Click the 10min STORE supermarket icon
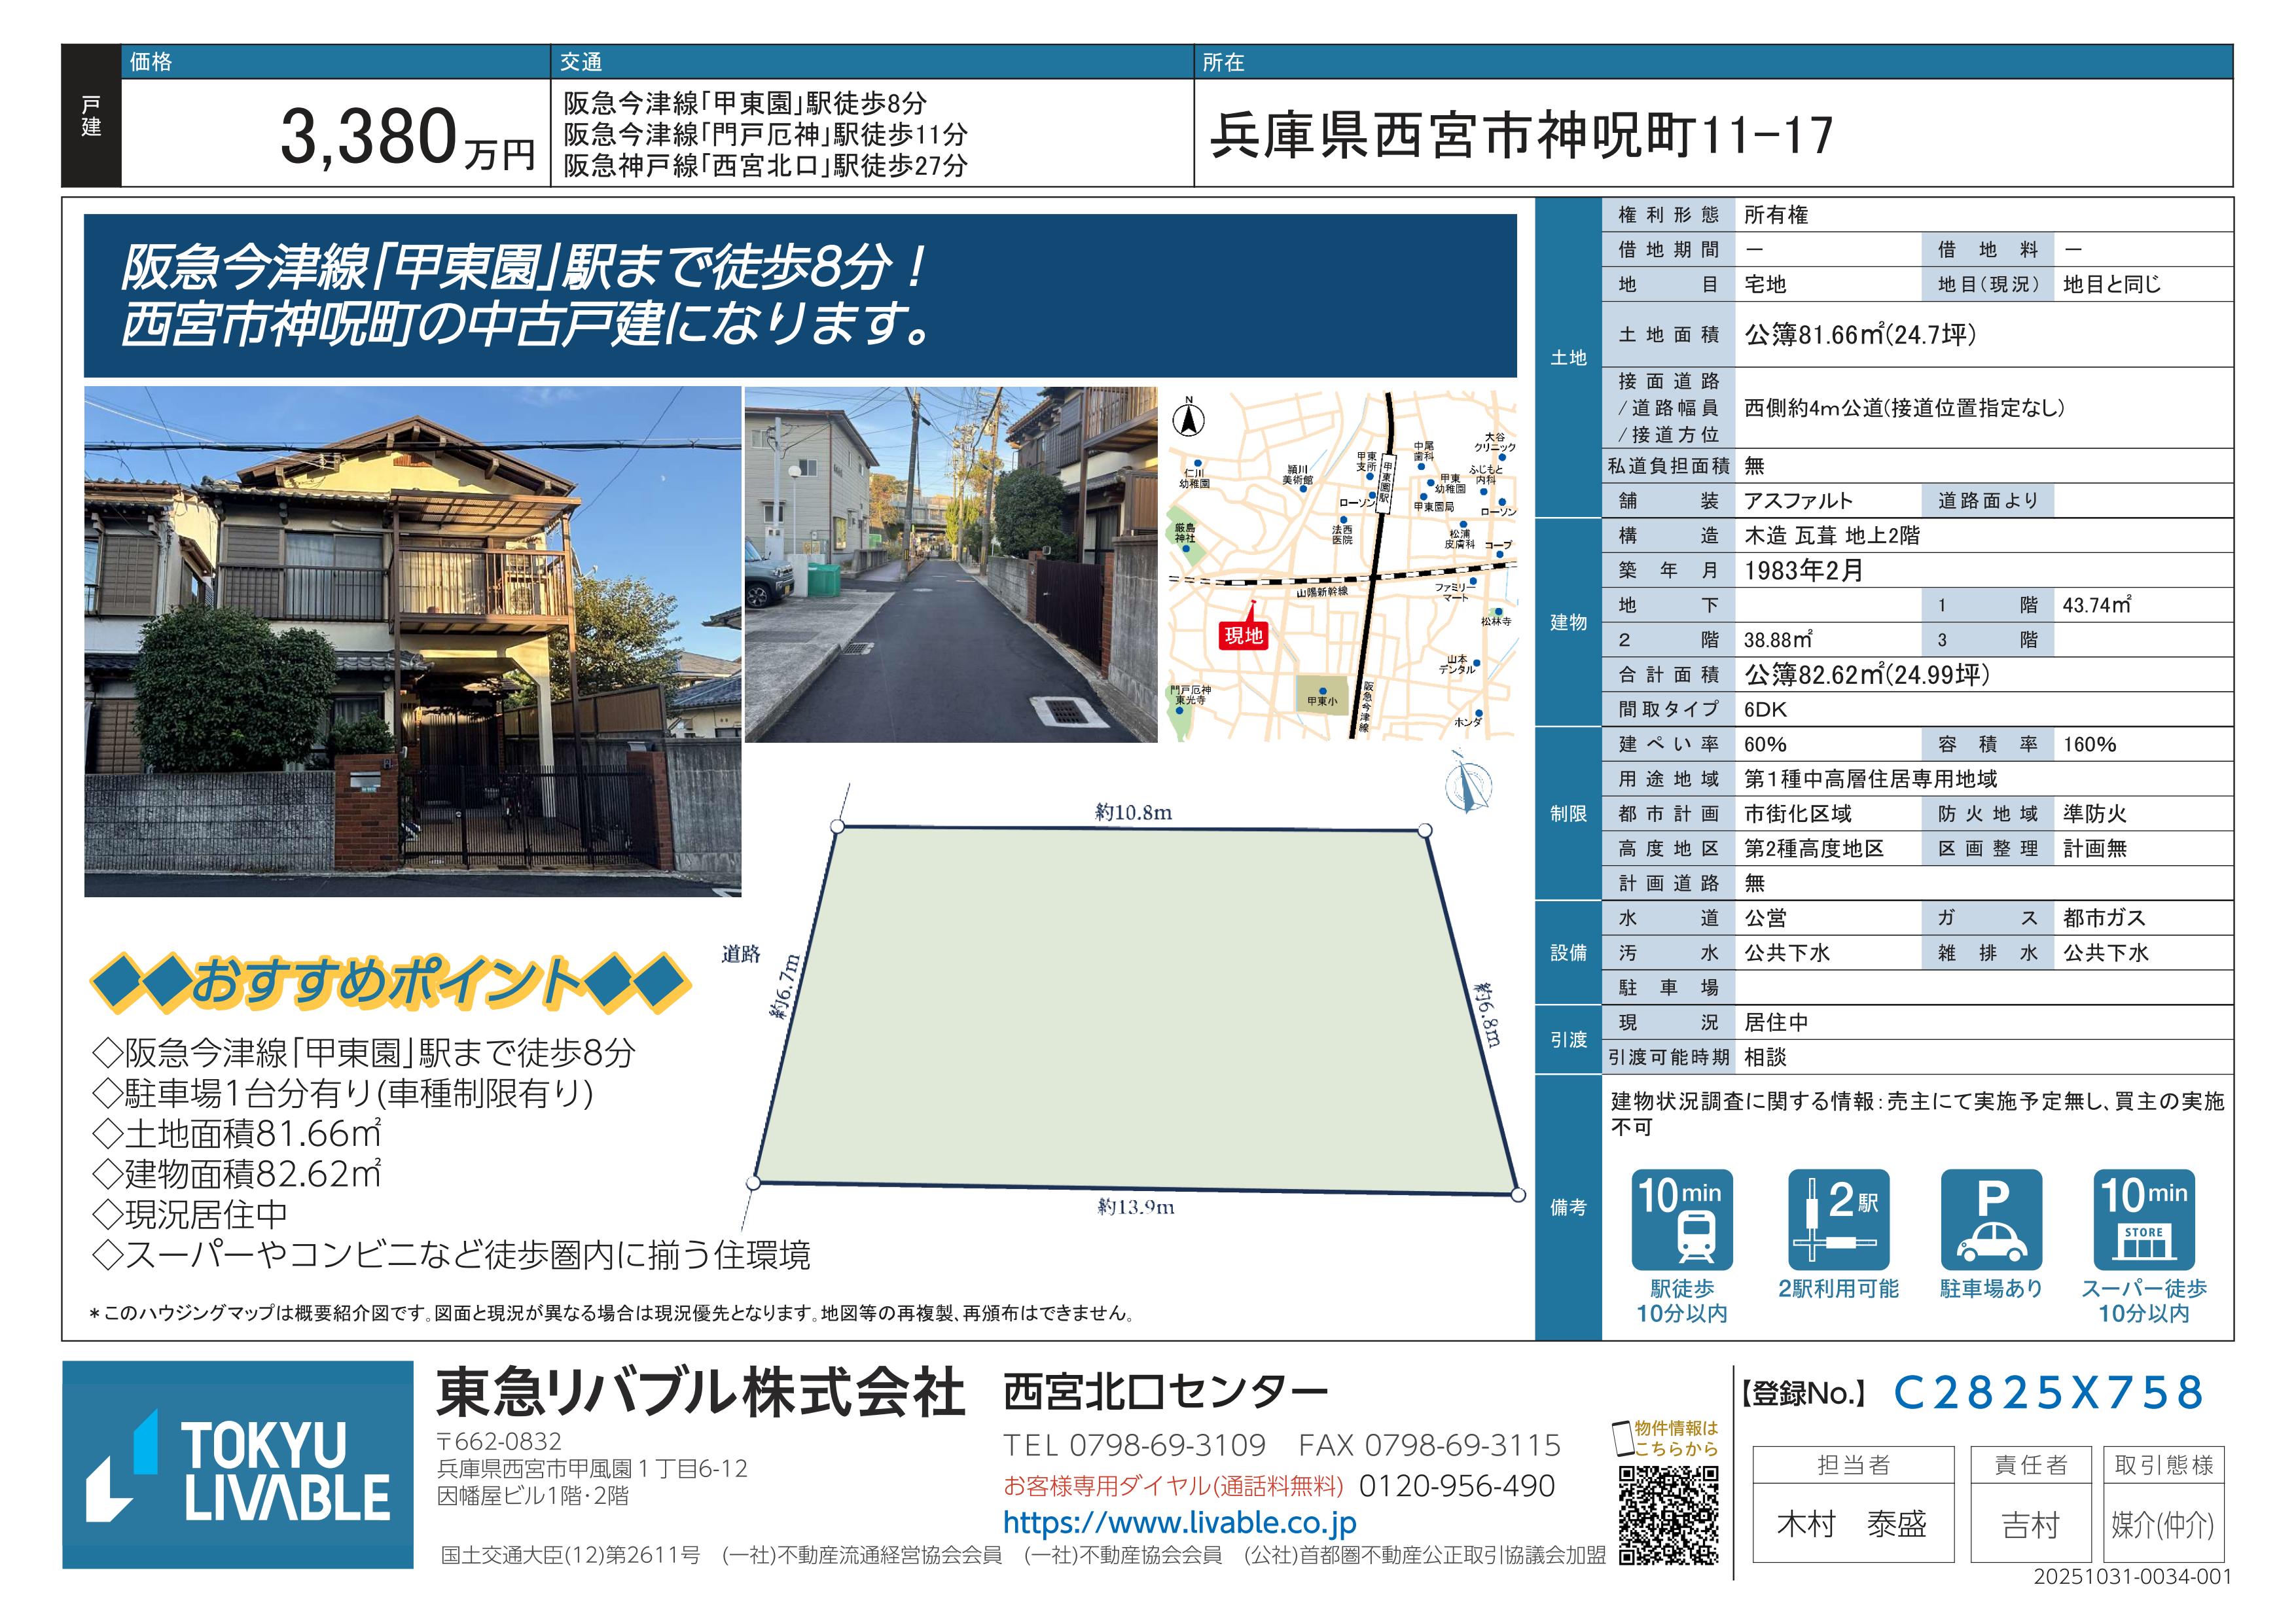The width and height of the screenshot is (2296, 1623). pos(2144,1219)
